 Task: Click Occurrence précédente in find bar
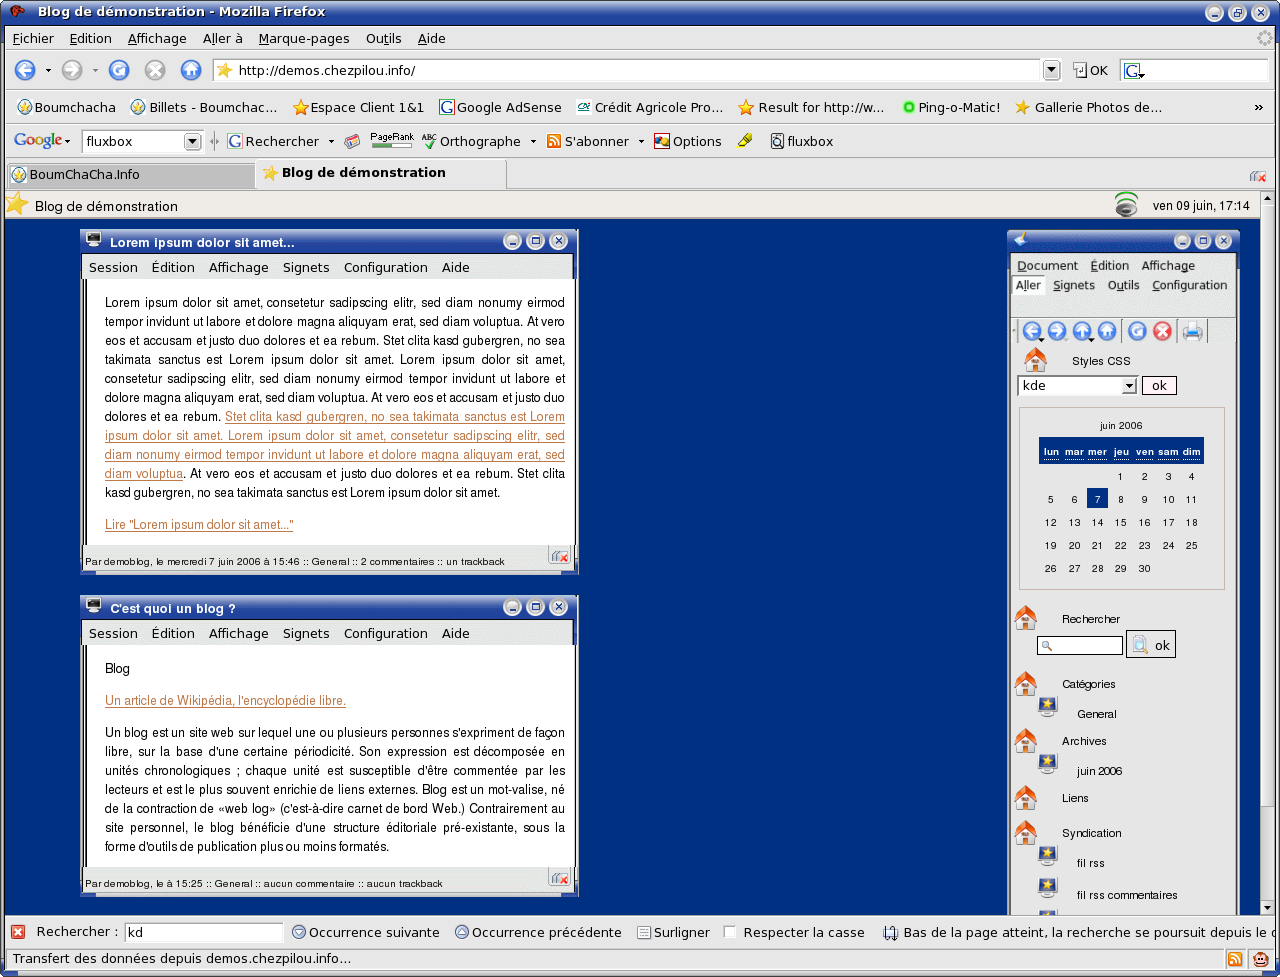pos(538,932)
